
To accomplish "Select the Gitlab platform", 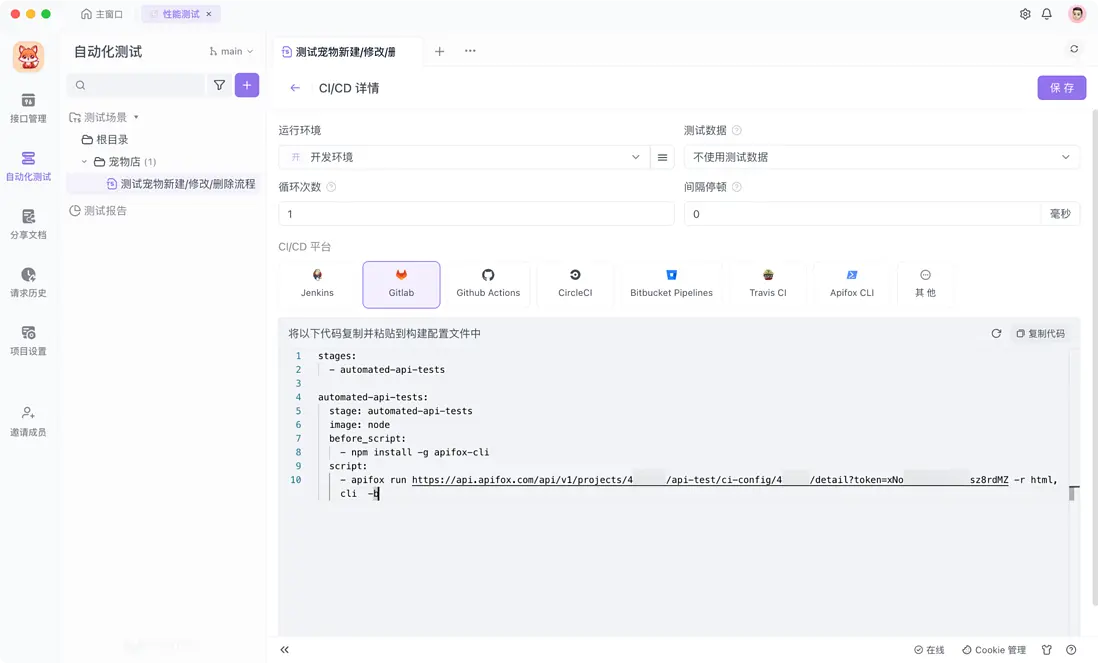I will click(401, 284).
